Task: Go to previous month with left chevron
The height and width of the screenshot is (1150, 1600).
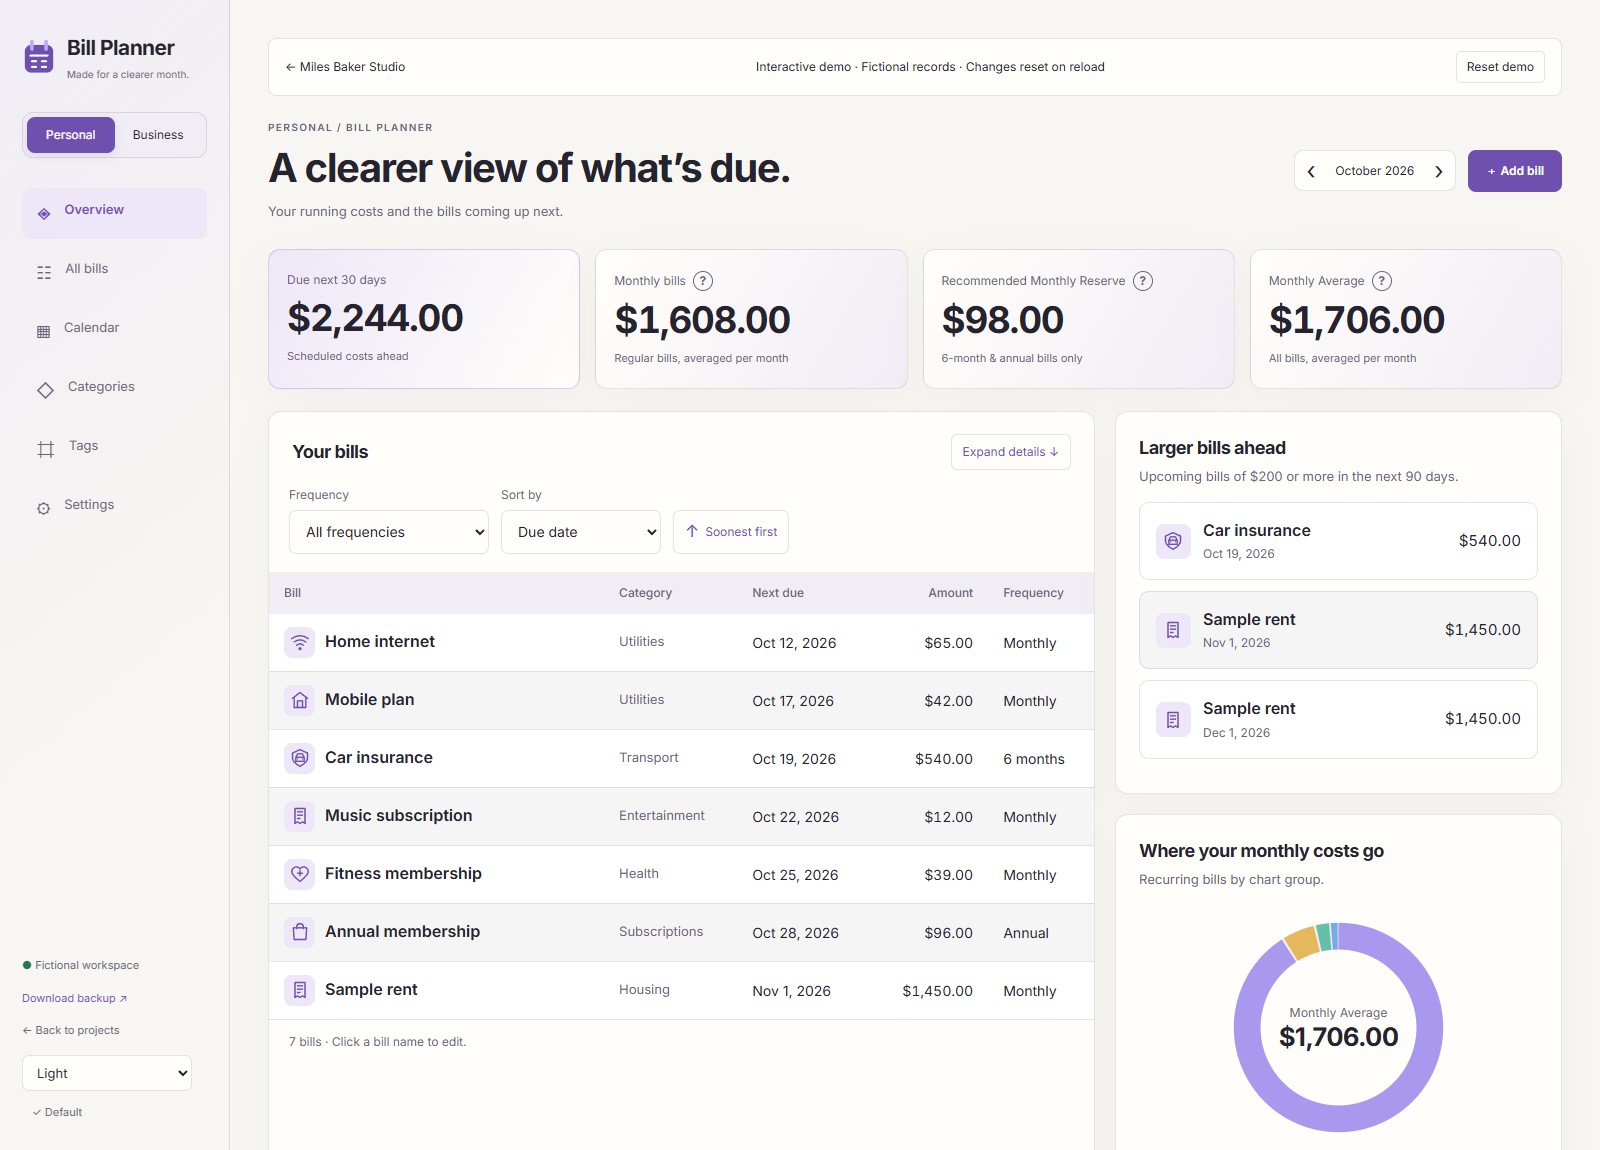Action: tap(1311, 171)
